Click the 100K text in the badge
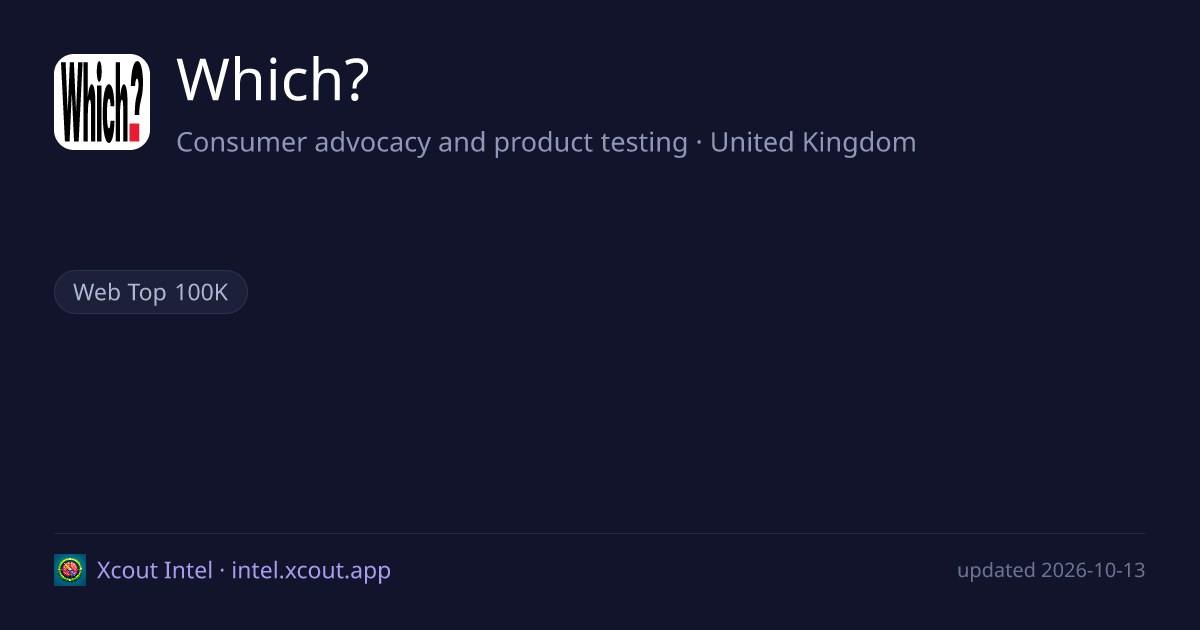This screenshot has width=1200, height=630. (201, 293)
